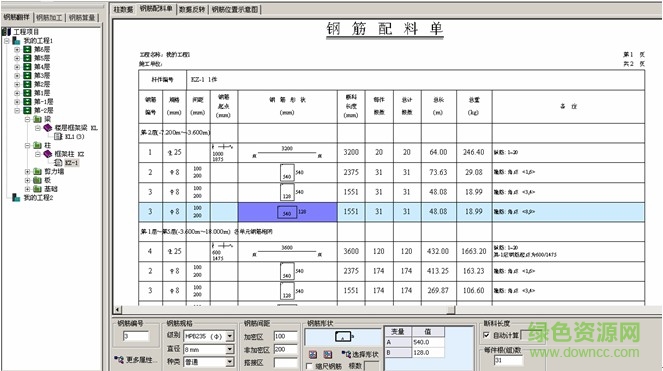The height and width of the screenshot is (371, 663).
Task: Expand the 第3层 tree node
Action: tap(17, 76)
